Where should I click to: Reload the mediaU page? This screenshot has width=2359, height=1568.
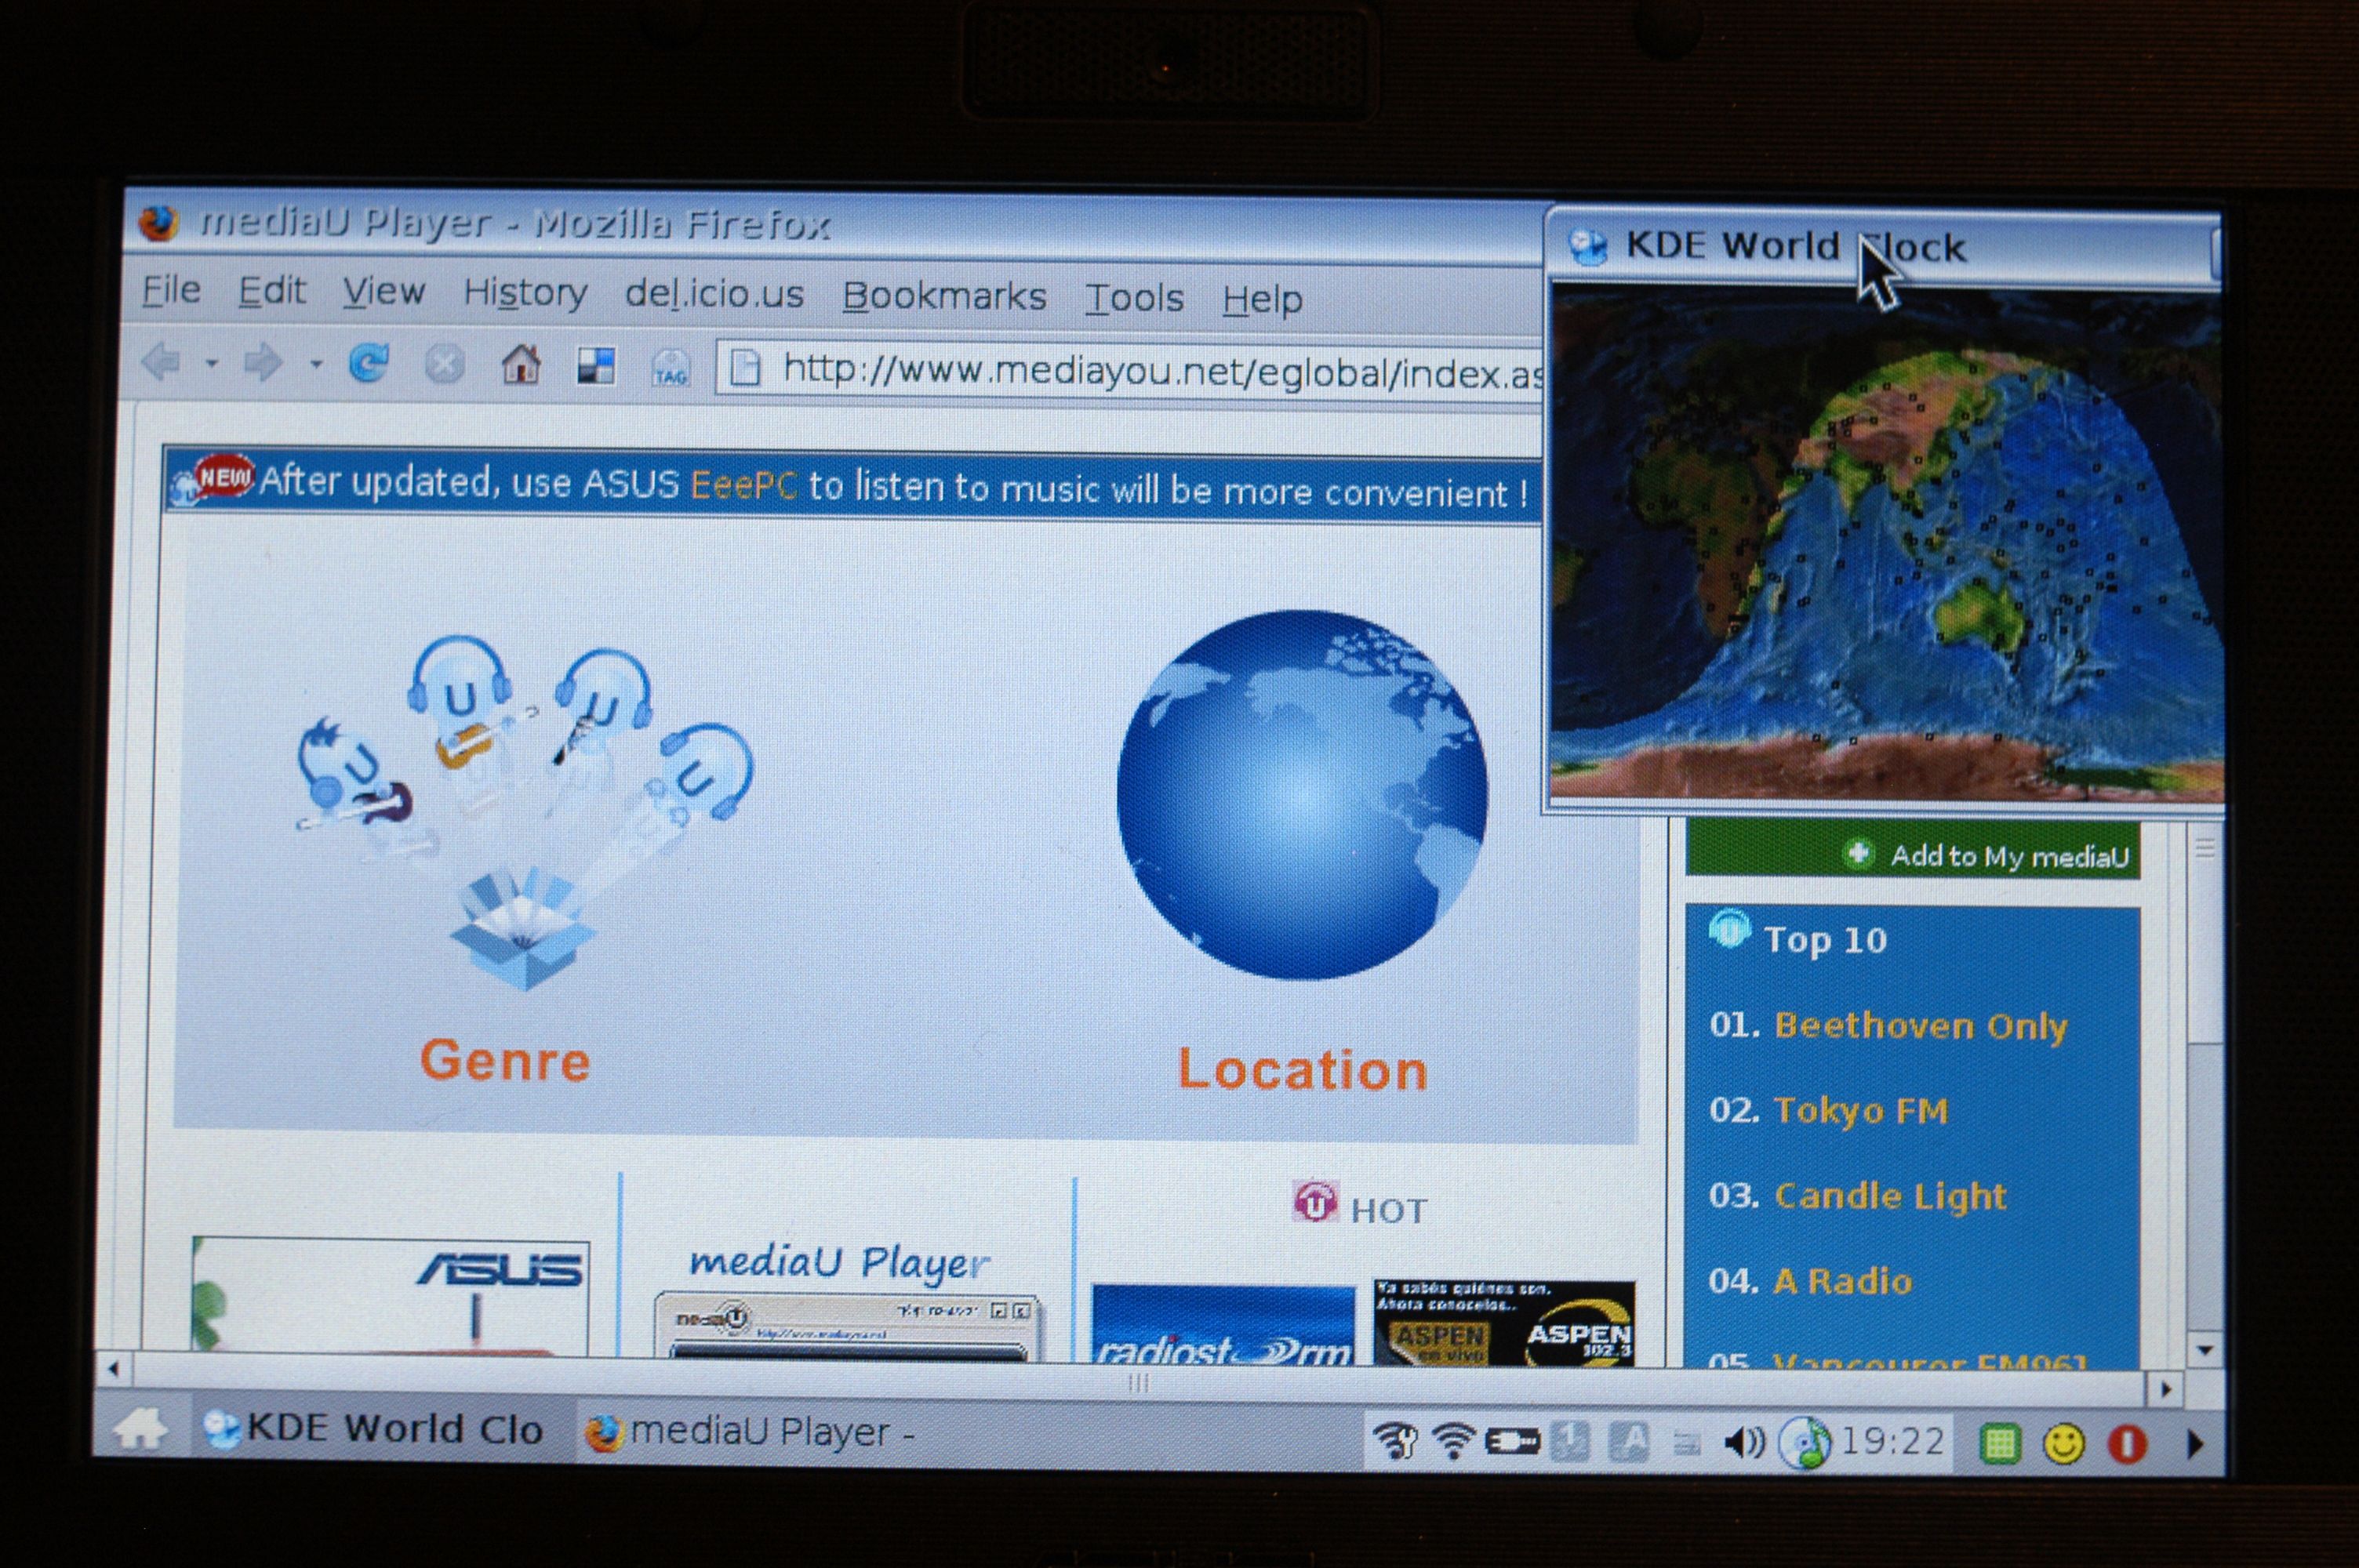pyautogui.click(x=369, y=363)
